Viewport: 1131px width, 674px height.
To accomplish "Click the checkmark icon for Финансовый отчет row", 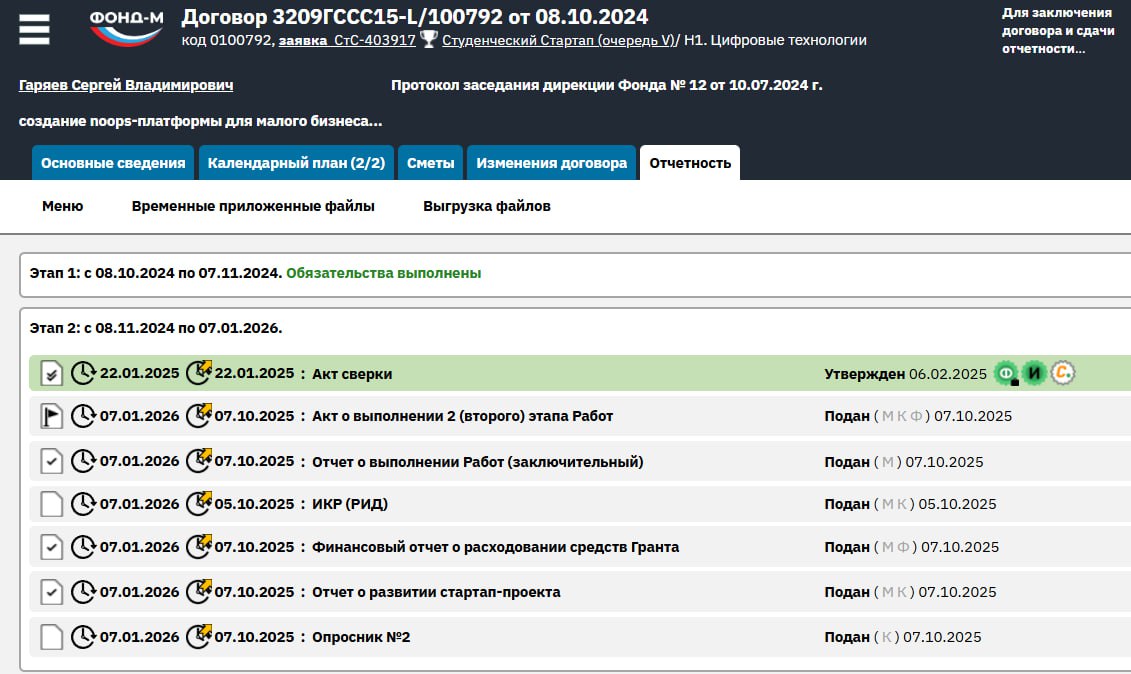I will point(51,547).
